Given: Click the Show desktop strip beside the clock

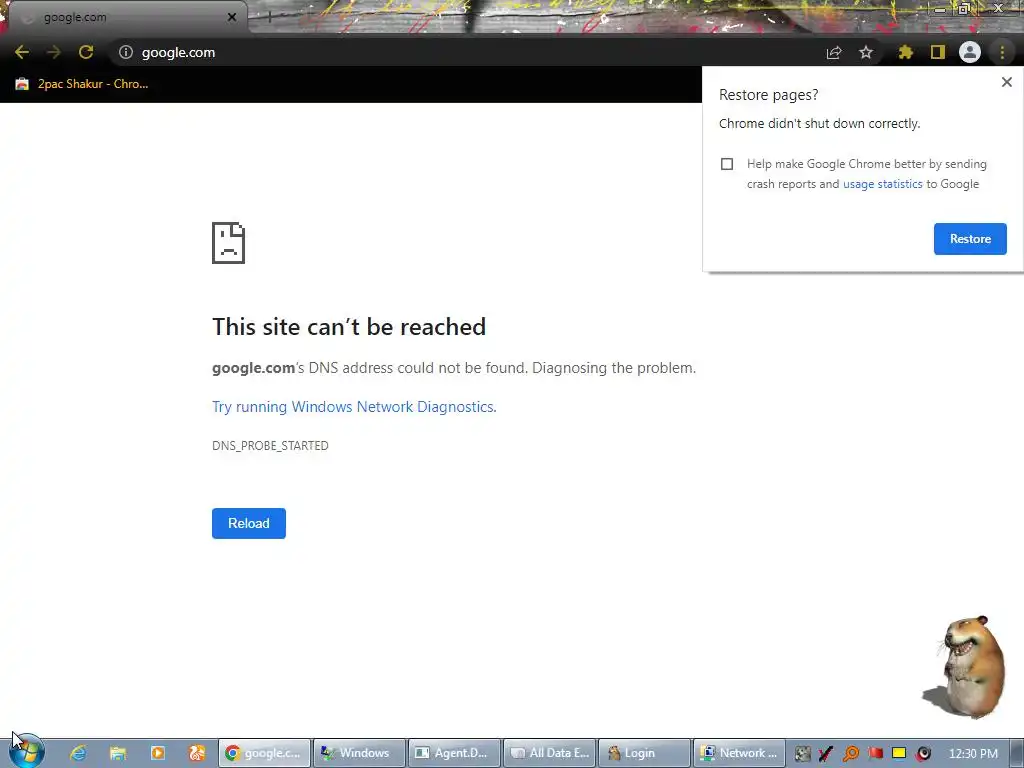Looking at the screenshot, I should (1016, 753).
